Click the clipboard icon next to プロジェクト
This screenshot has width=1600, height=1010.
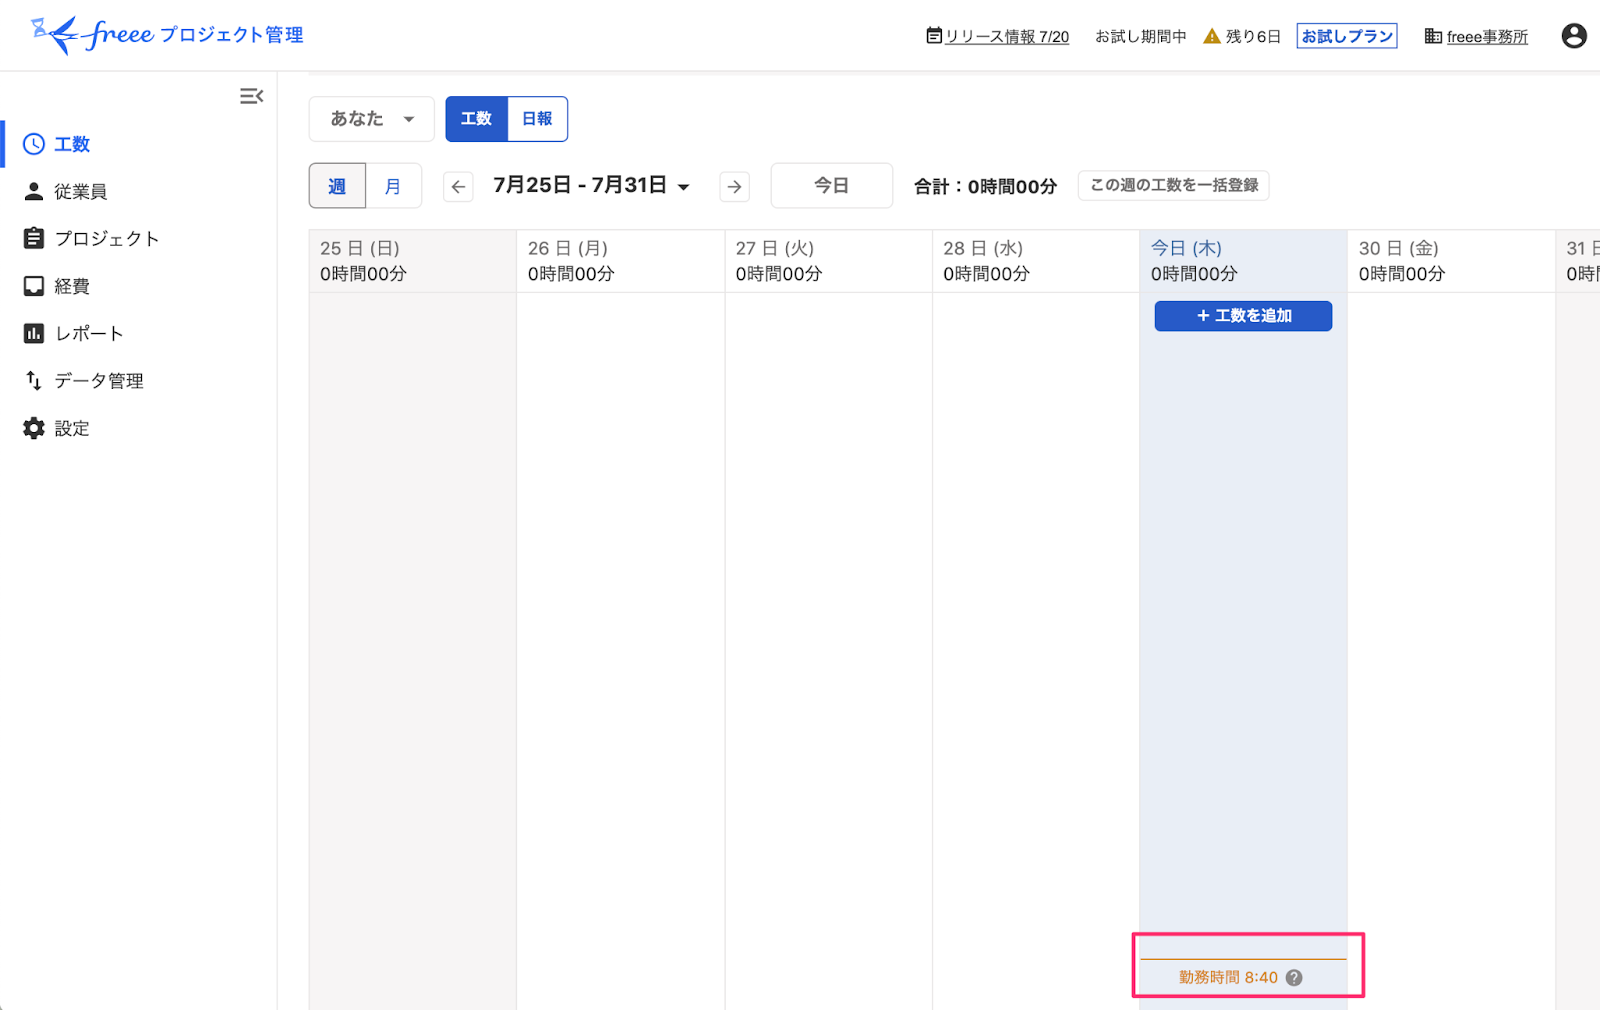34,238
